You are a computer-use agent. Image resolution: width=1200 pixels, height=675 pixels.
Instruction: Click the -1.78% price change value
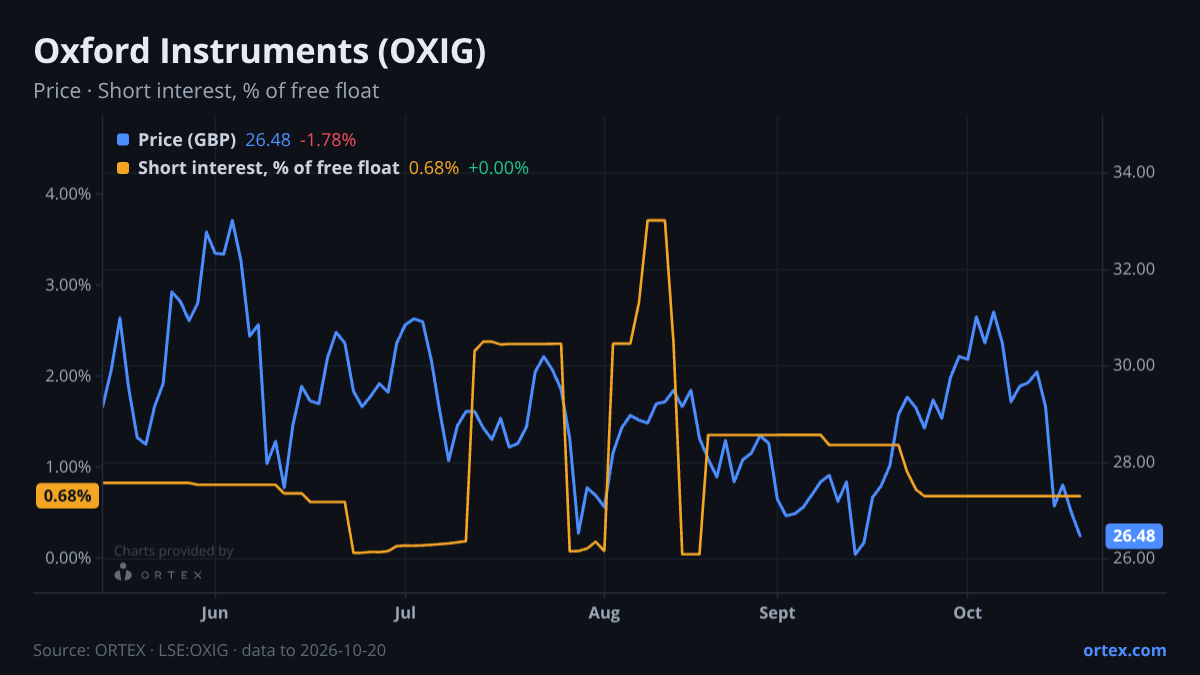pyautogui.click(x=327, y=139)
